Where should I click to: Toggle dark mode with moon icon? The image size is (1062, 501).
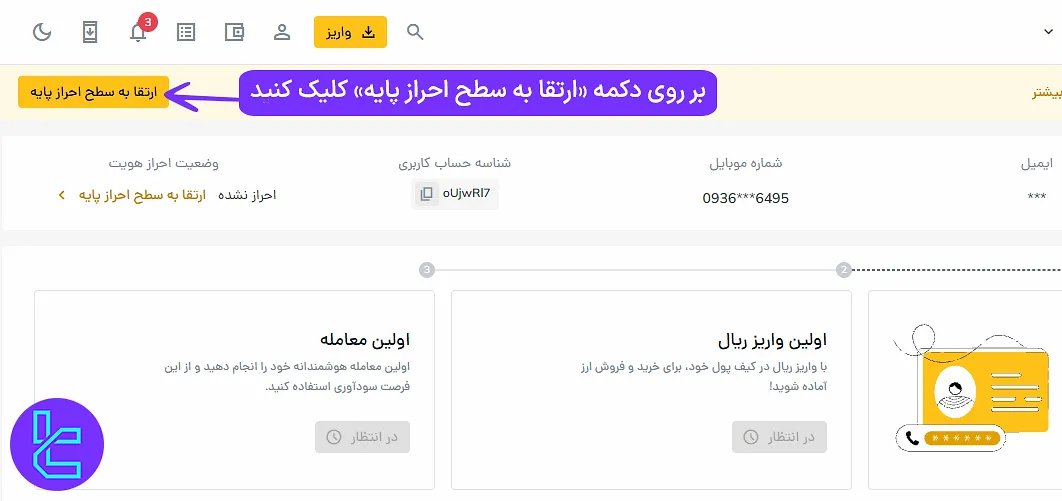click(x=42, y=32)
